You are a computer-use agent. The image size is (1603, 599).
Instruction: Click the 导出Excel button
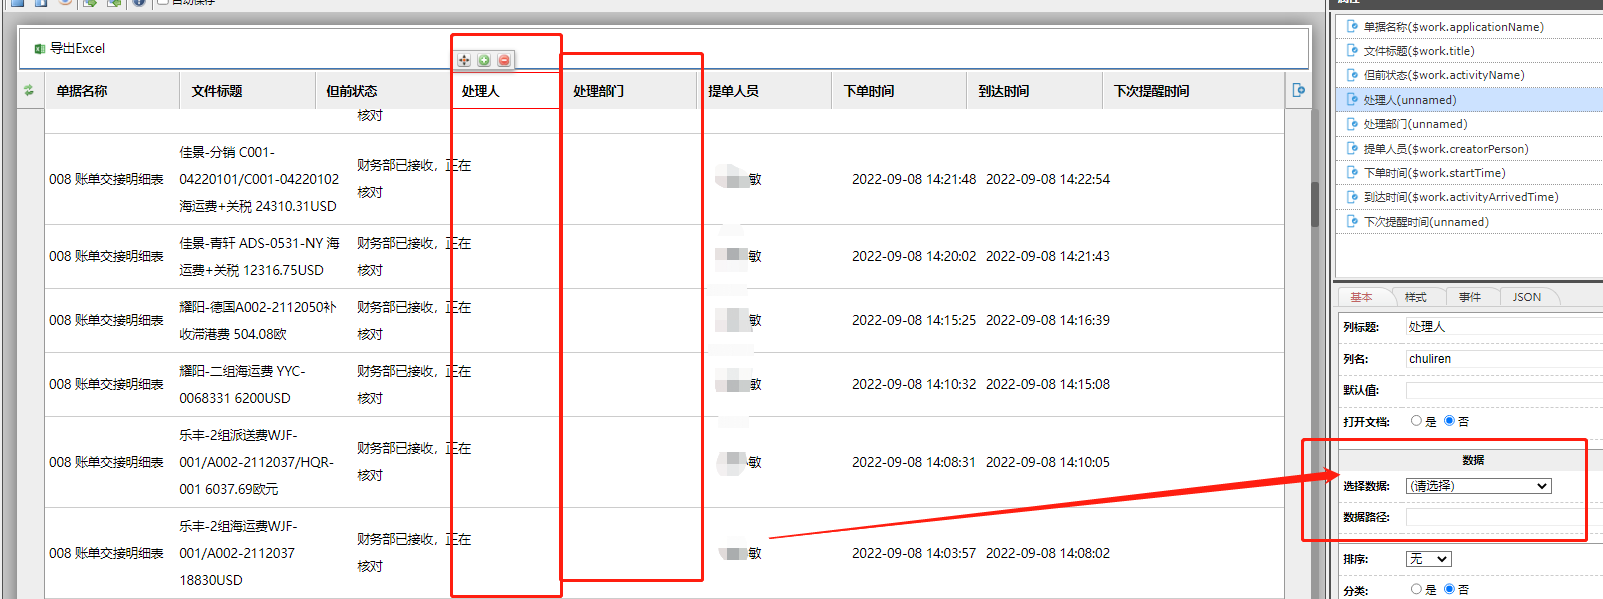69,49
